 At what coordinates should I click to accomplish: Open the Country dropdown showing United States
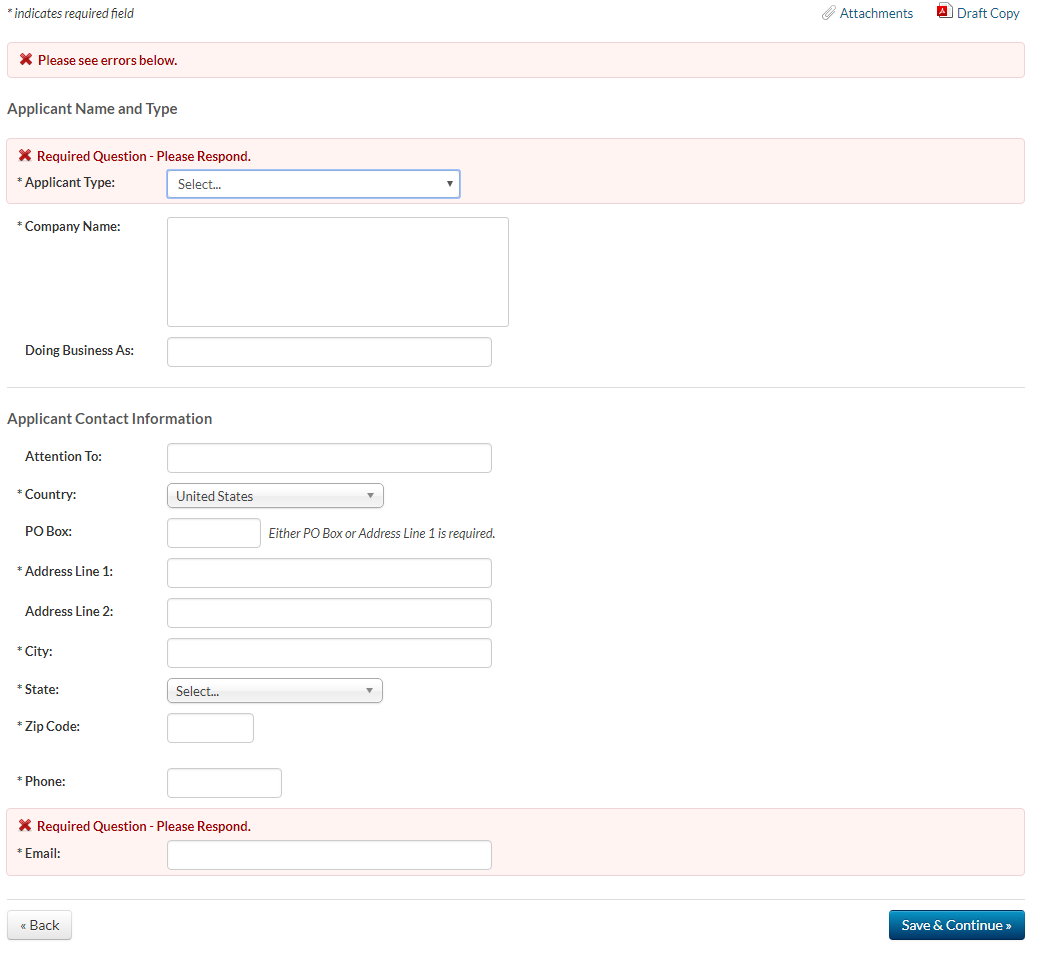click(275, 496)
